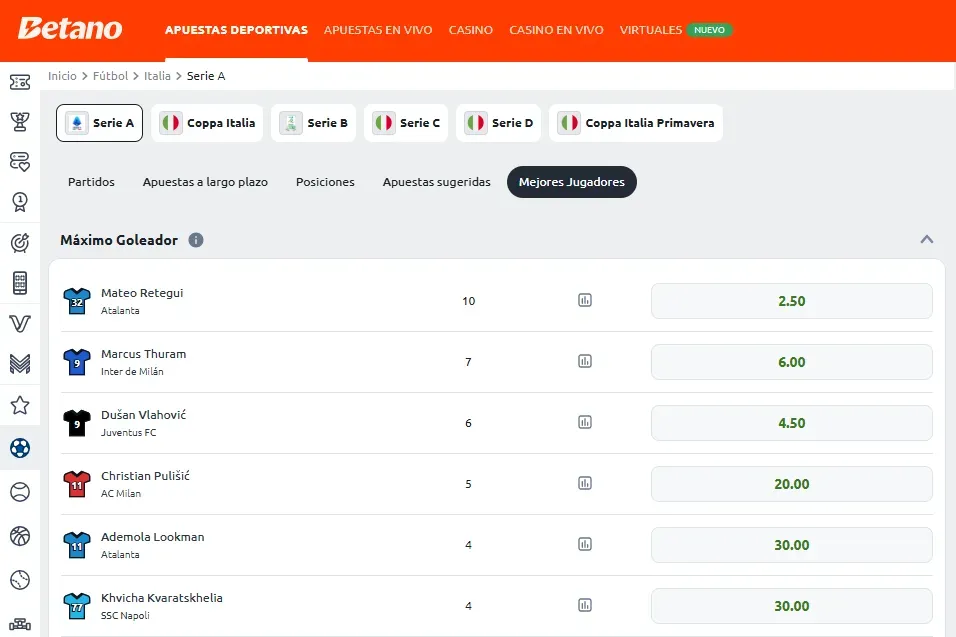Open the Casino section
Viewport: 956px width, 637px height.
[471, 30]
